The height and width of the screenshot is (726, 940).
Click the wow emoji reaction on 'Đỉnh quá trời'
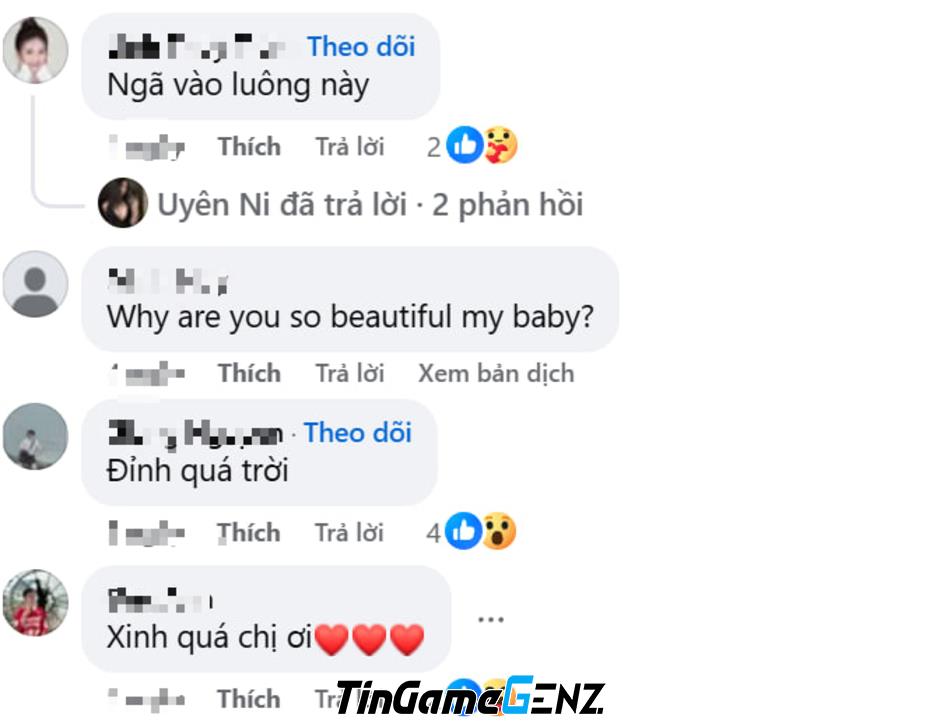(499, 531)
